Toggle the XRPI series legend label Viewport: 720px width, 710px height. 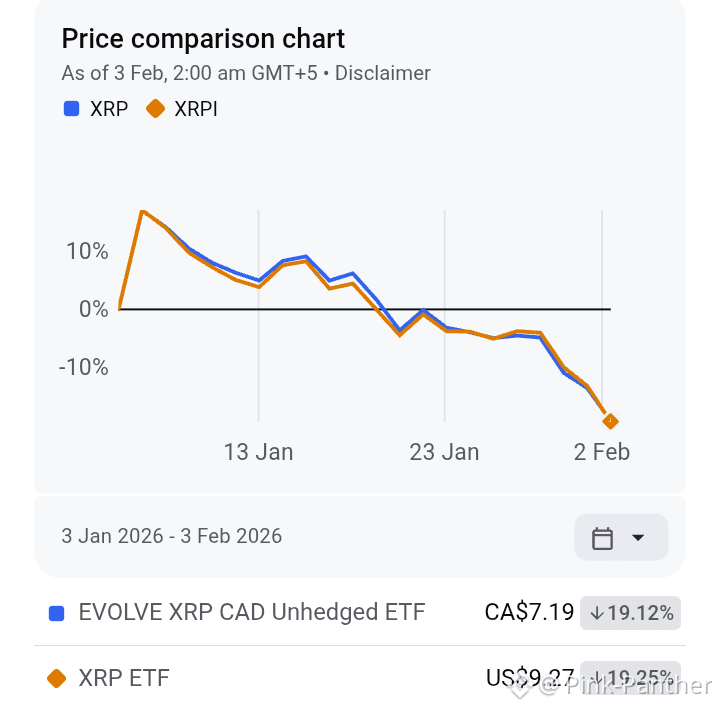[x=196, y=109]
